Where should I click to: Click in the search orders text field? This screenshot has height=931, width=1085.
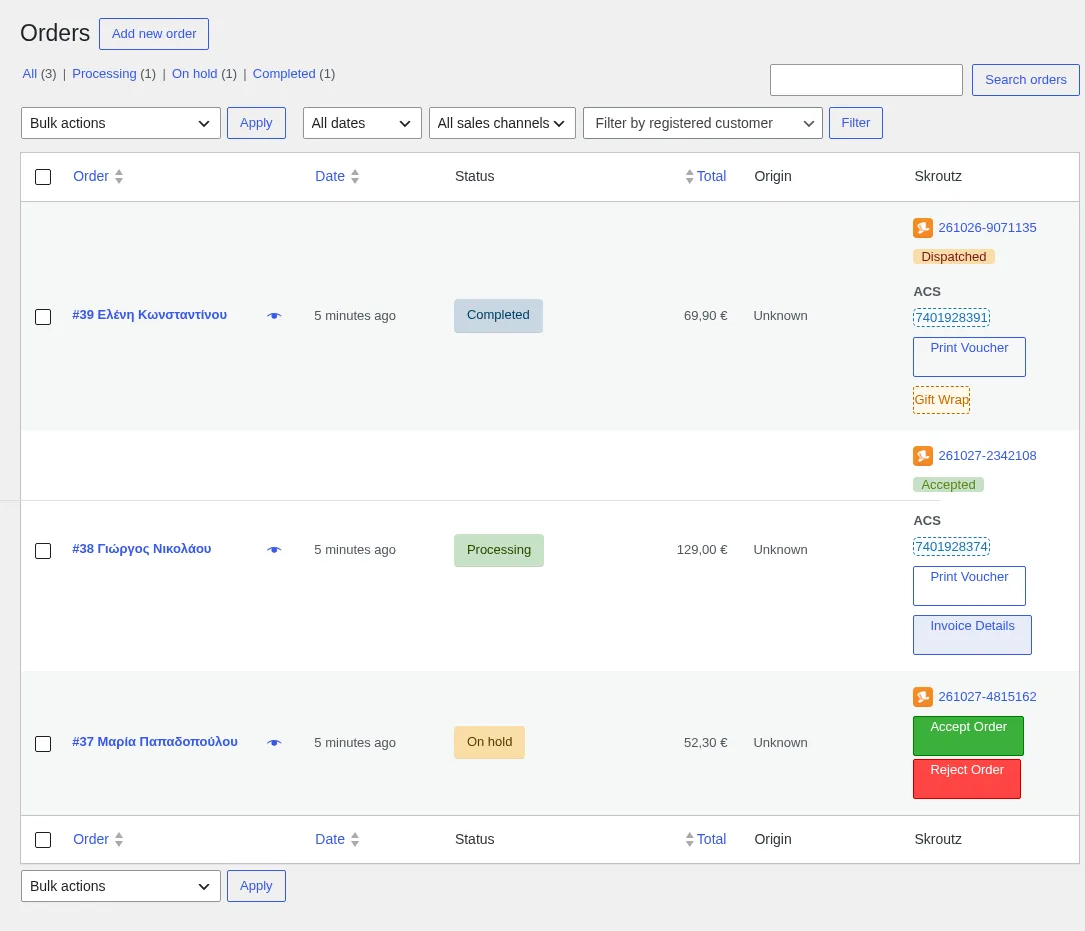[x=866, y=80]
